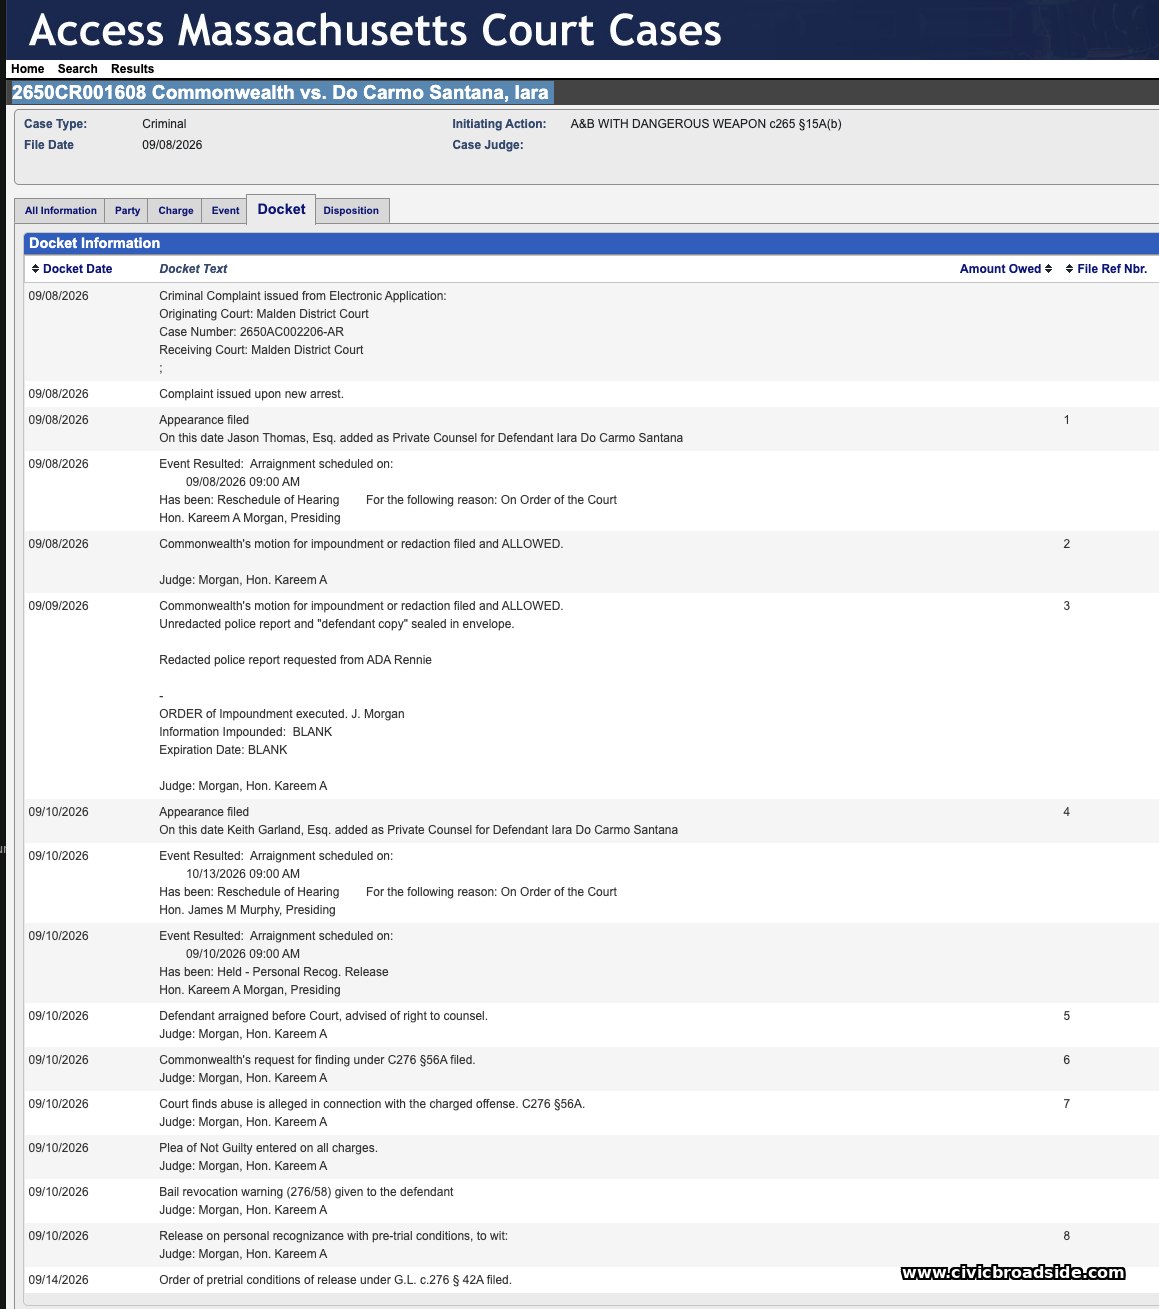The width and height of the screenshot is (1159, 1309).
Task: Select Case Number: 2650AC002206-AR text
Action: (x=251, y=332)
